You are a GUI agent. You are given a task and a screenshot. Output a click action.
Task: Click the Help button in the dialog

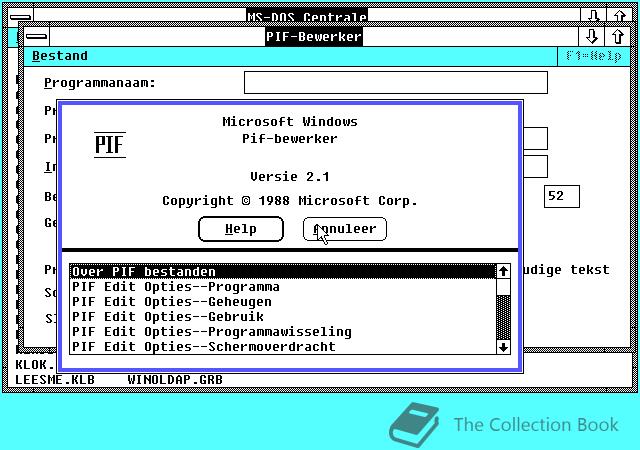point(241,229)
